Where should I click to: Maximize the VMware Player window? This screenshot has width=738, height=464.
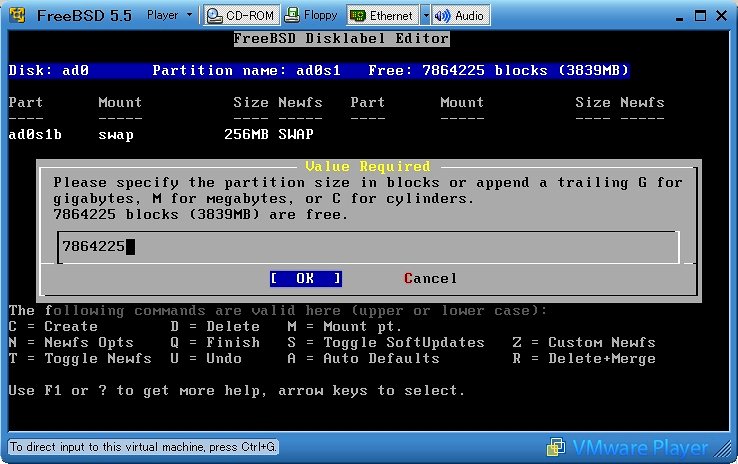696,15
